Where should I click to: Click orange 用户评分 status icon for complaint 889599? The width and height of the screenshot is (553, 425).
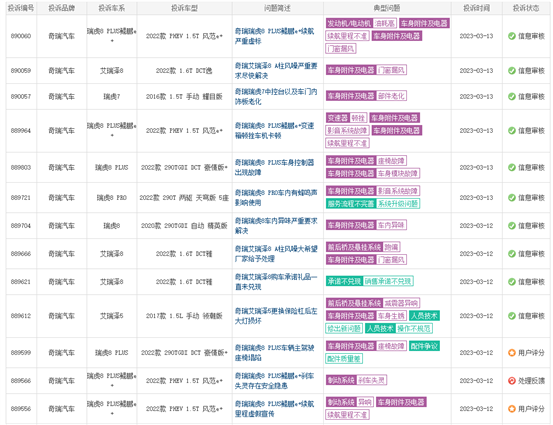coord(512,352)
